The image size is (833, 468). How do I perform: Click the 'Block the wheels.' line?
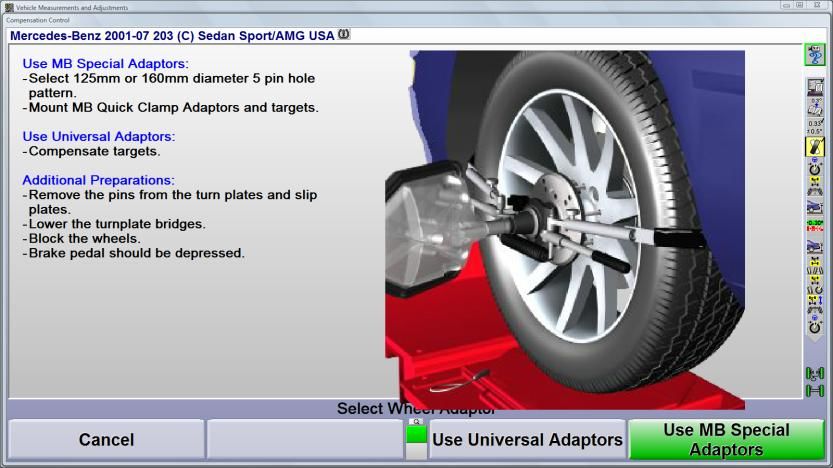click(x=81, y=239)
